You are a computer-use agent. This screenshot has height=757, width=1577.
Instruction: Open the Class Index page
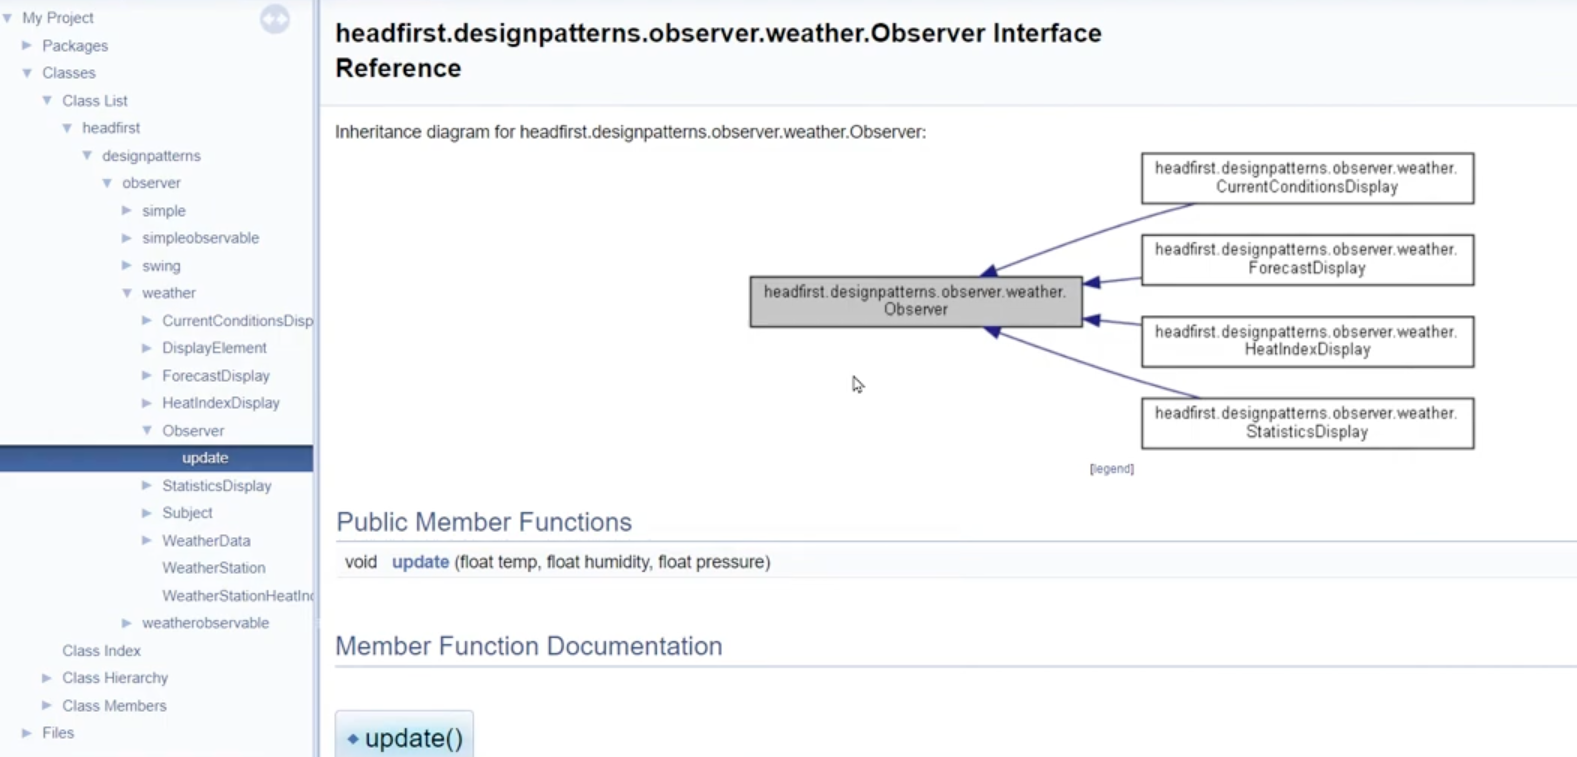coord(101,651)
